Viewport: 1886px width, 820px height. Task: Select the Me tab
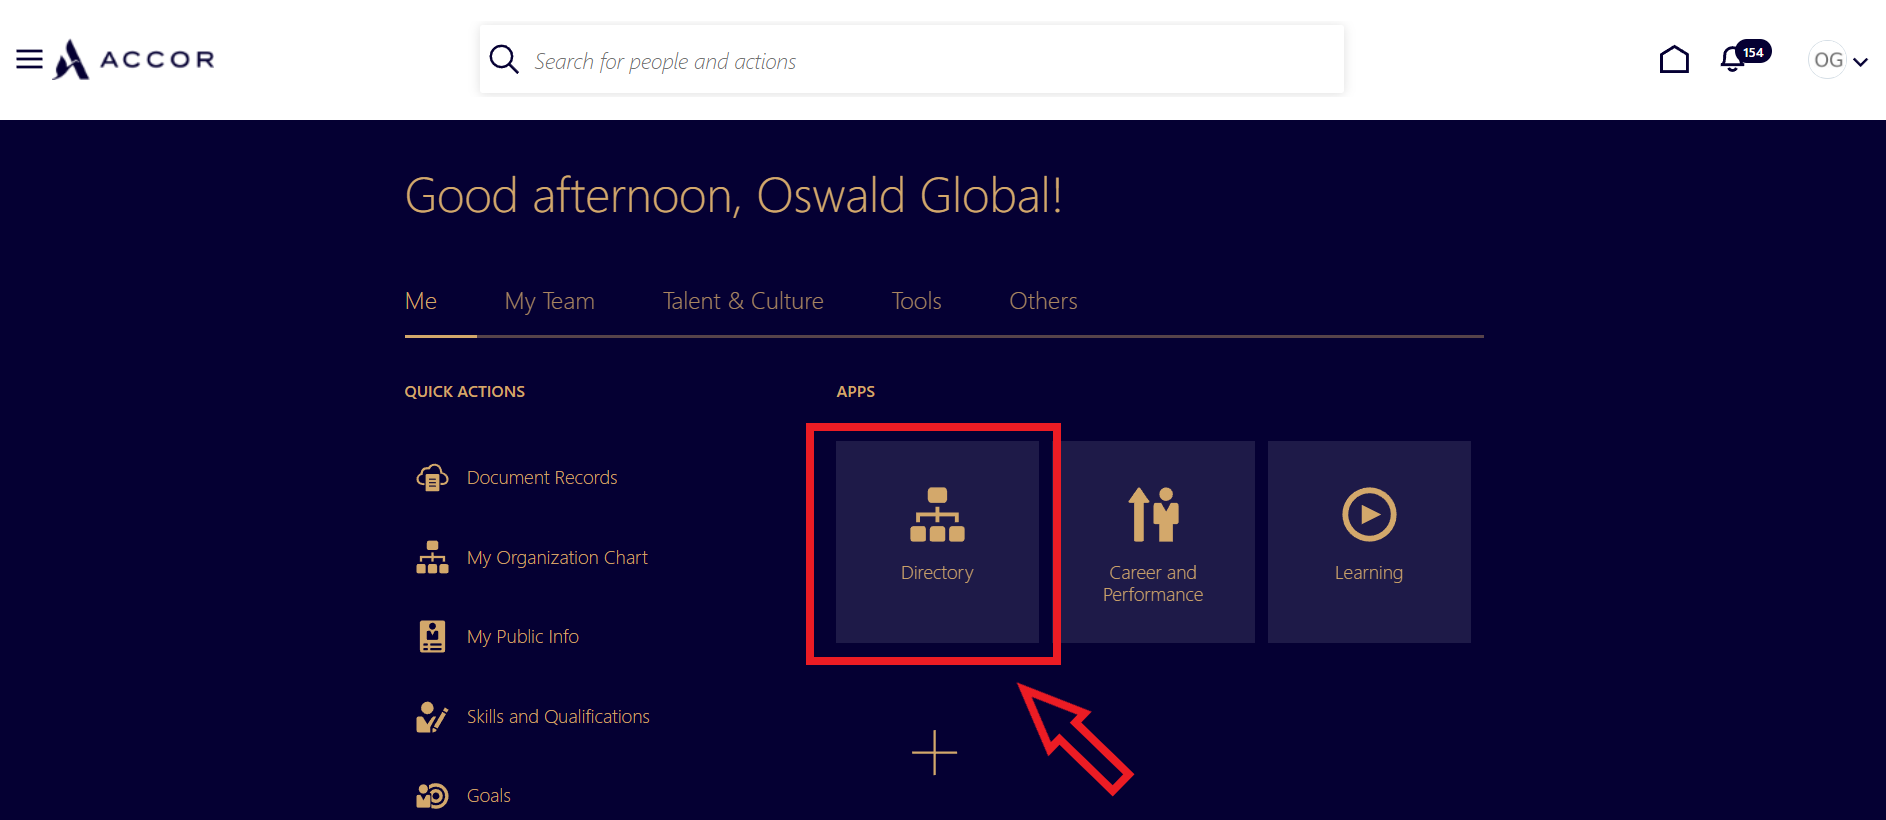point(421,301)
